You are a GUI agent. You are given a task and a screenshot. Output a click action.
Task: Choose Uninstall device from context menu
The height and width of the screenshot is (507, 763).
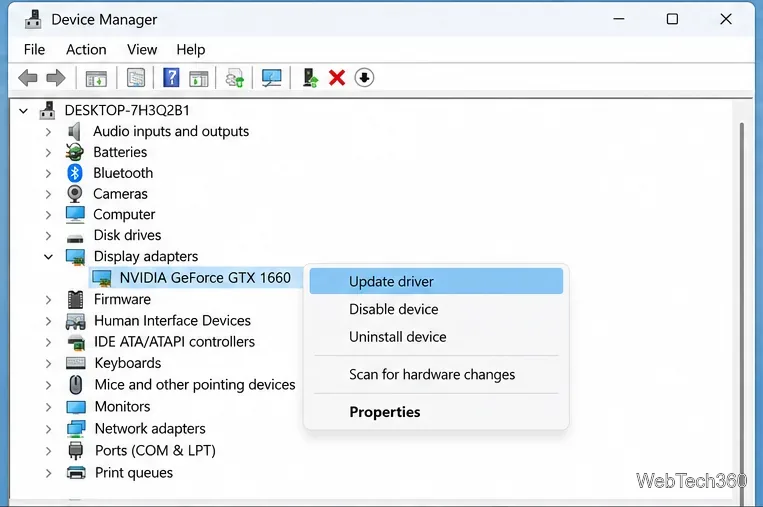(436, 337)
